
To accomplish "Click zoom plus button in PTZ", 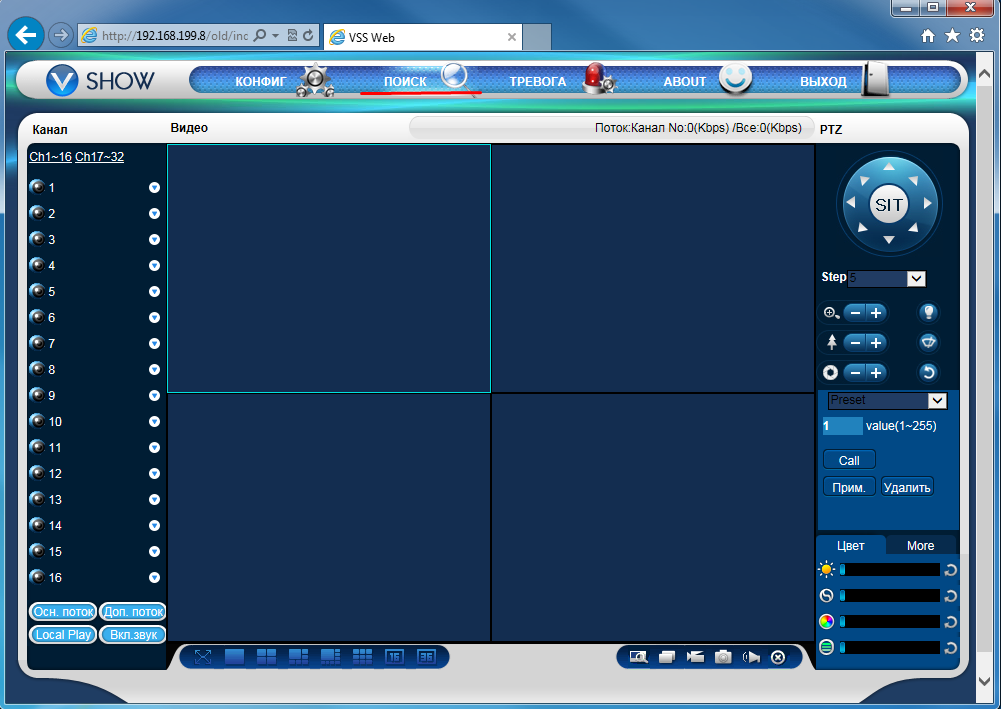I will coord(876,313).
